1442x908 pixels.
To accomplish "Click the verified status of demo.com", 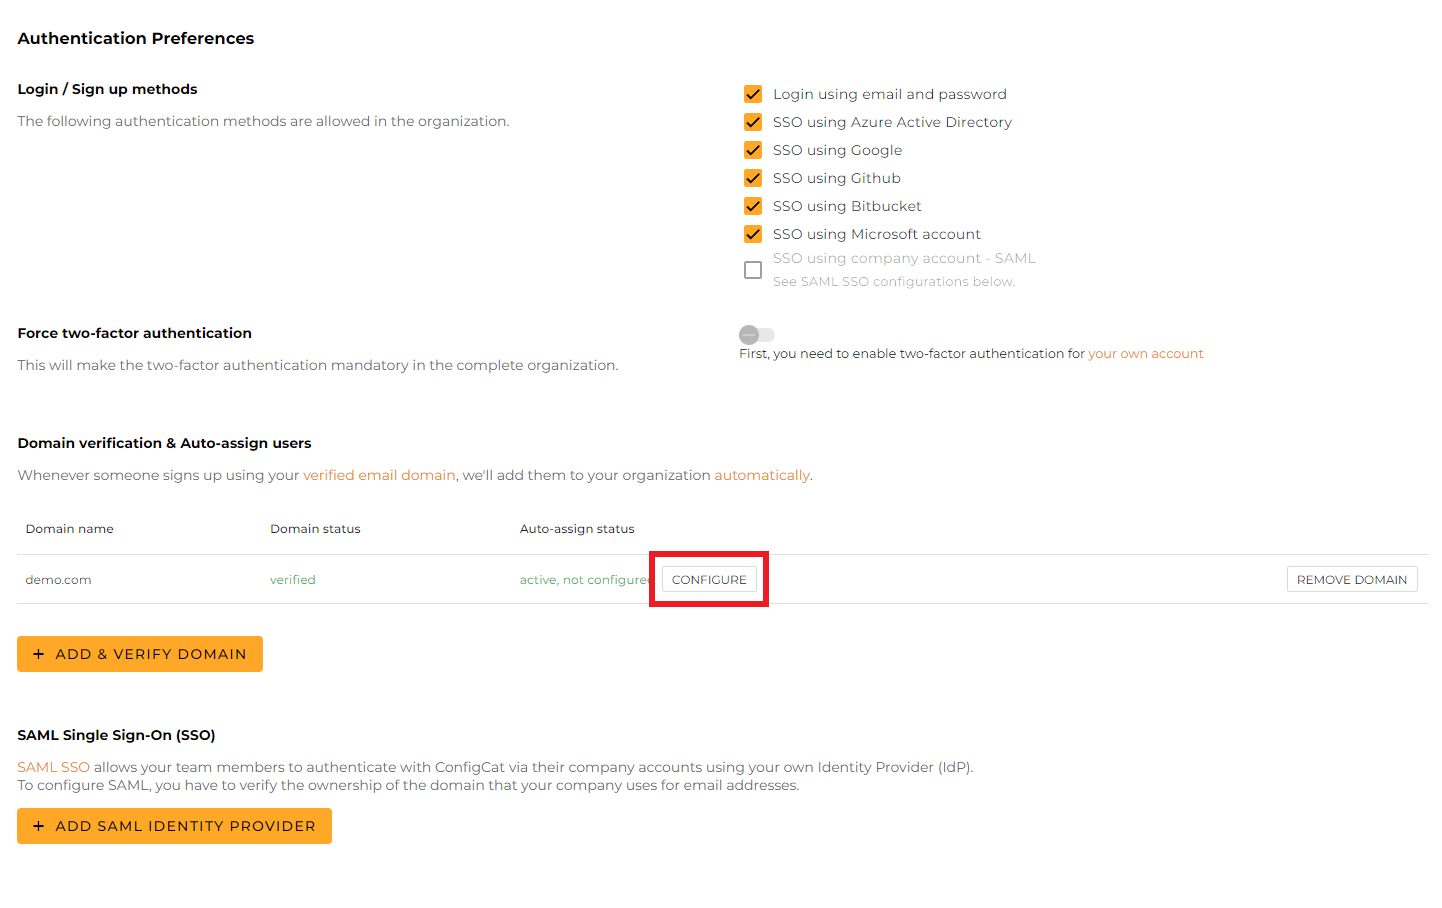I will pyautogui.click(x=292, y=579).
